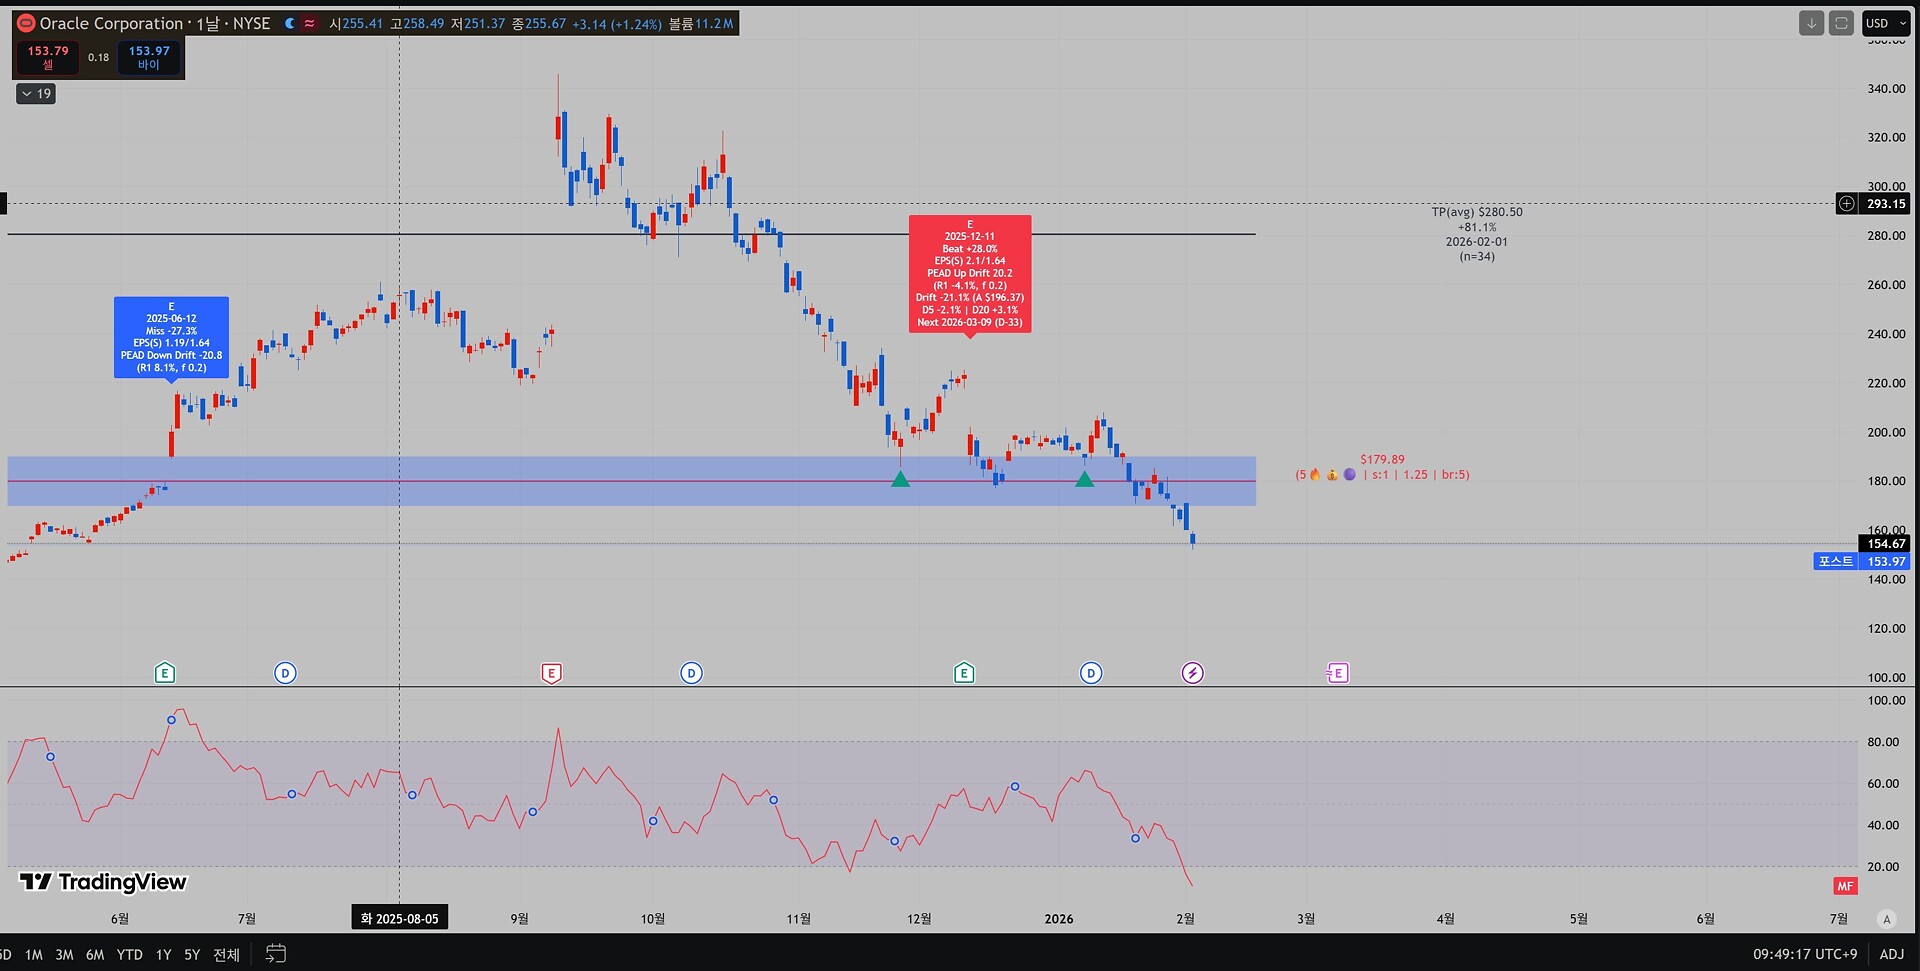This screenshot has width=1920, height=971.
Task: Open the 09:49:17 UTC+9 timezone menu
Action: coord(1805,954)
